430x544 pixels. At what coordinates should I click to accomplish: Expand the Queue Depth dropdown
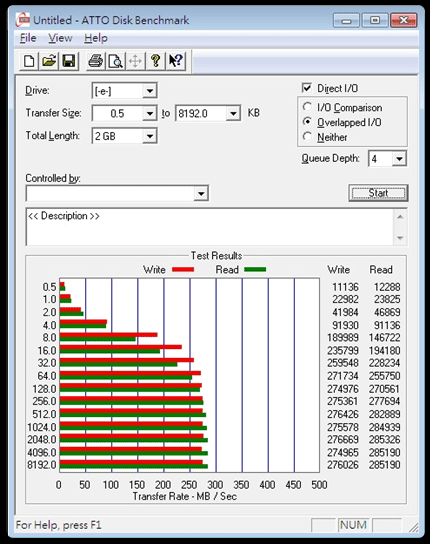[x=399, y=159]
